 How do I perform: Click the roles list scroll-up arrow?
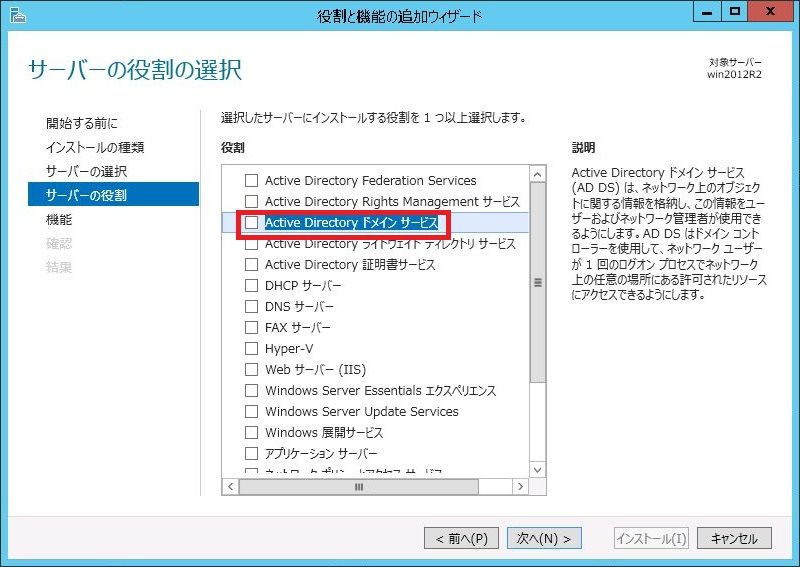tap(537, 175)
